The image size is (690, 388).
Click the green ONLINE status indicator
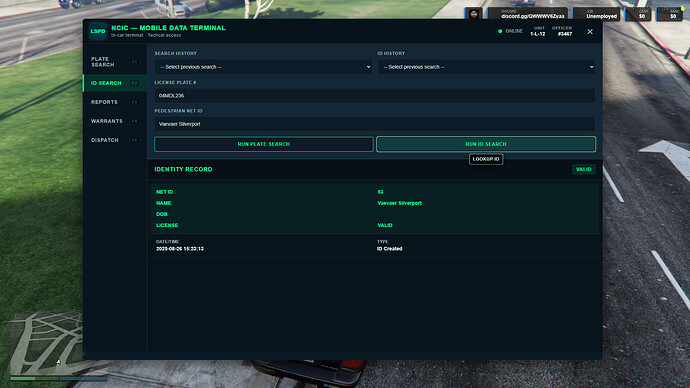[500, 31]
